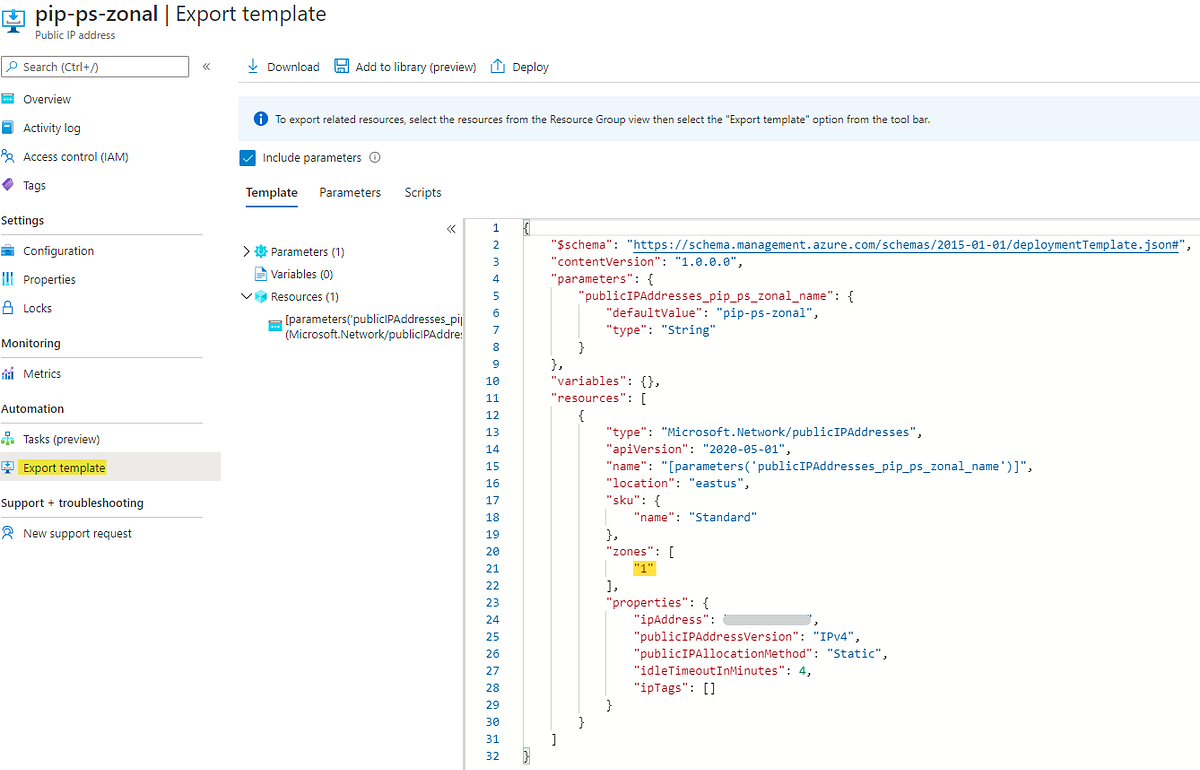Collapse the left navigation menu
The image size is (1200, 770).
coord(206,67)
